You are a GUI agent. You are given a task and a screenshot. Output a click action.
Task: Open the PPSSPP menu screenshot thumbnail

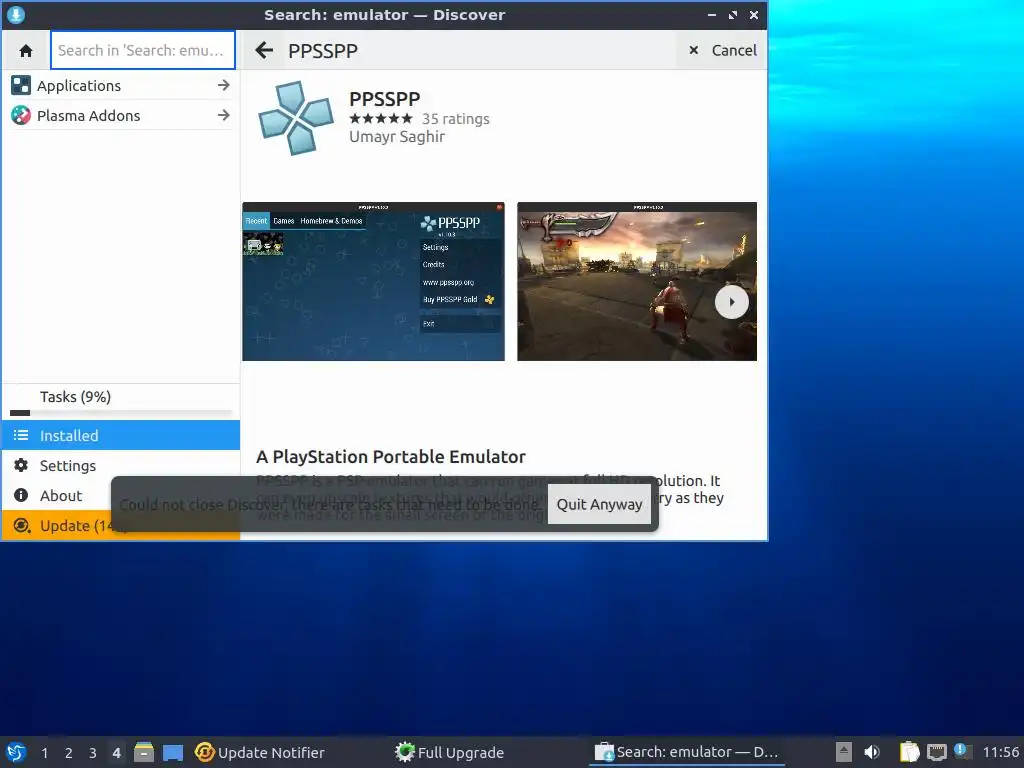point(373,281)
